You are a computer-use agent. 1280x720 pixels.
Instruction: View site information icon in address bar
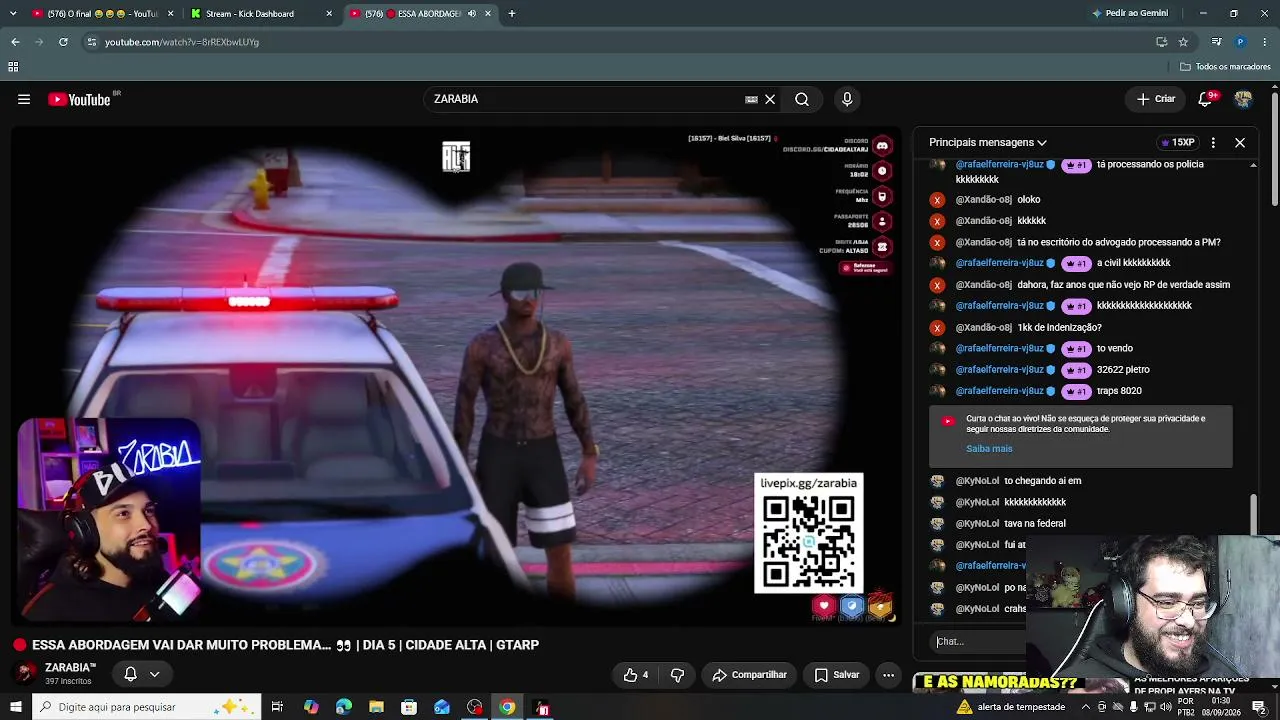click(x=91, y=42)
